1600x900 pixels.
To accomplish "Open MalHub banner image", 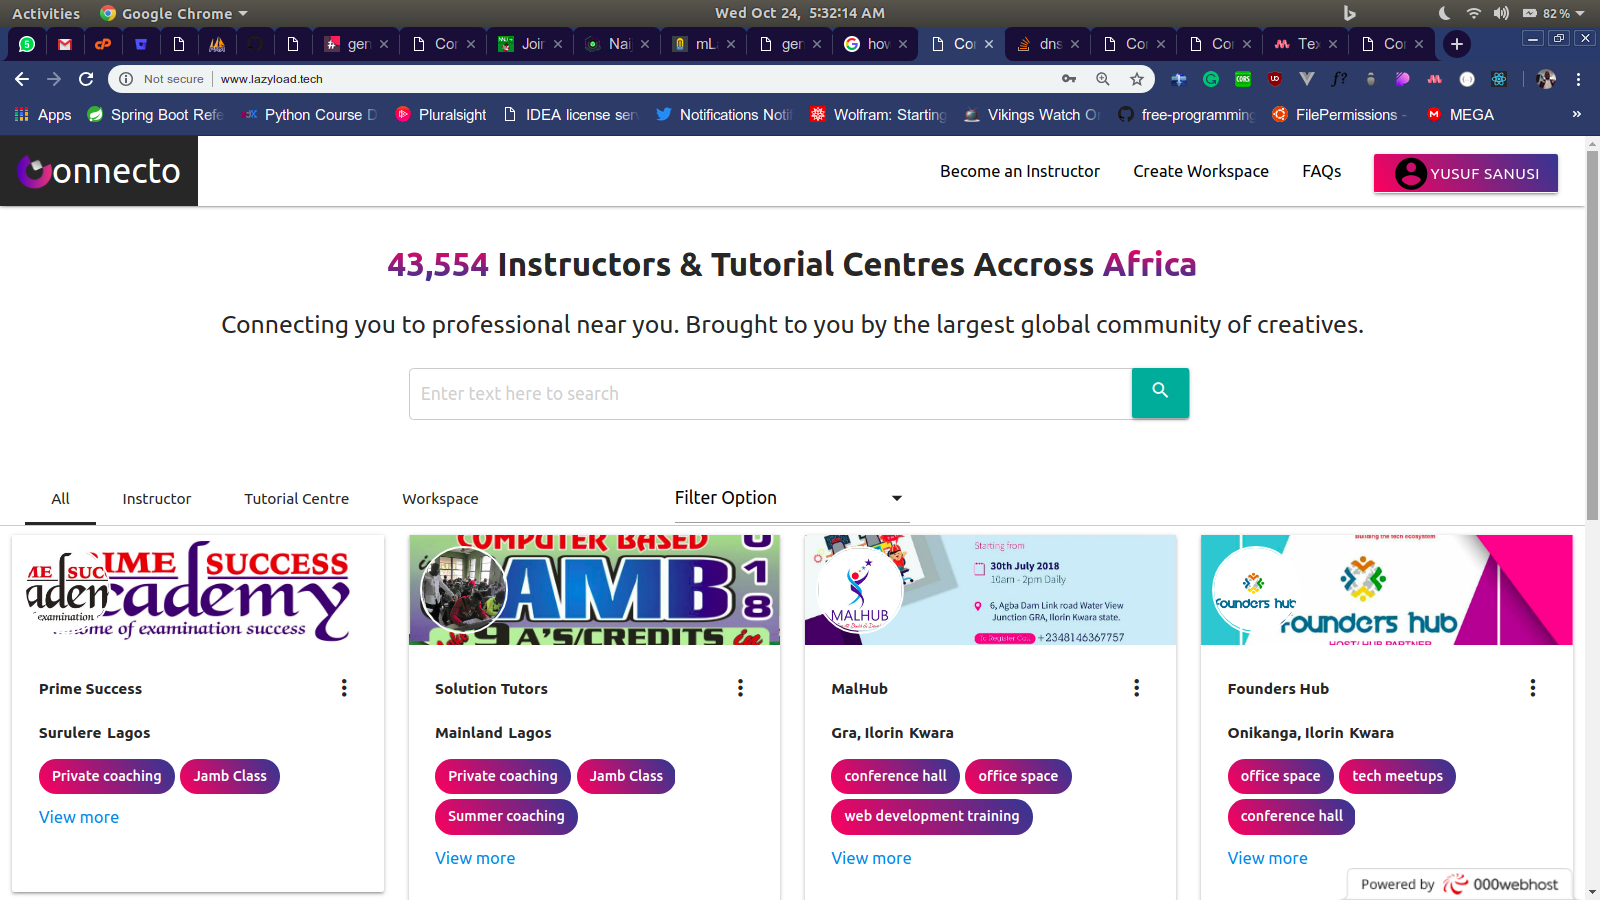I will click(x=990, y=590).
